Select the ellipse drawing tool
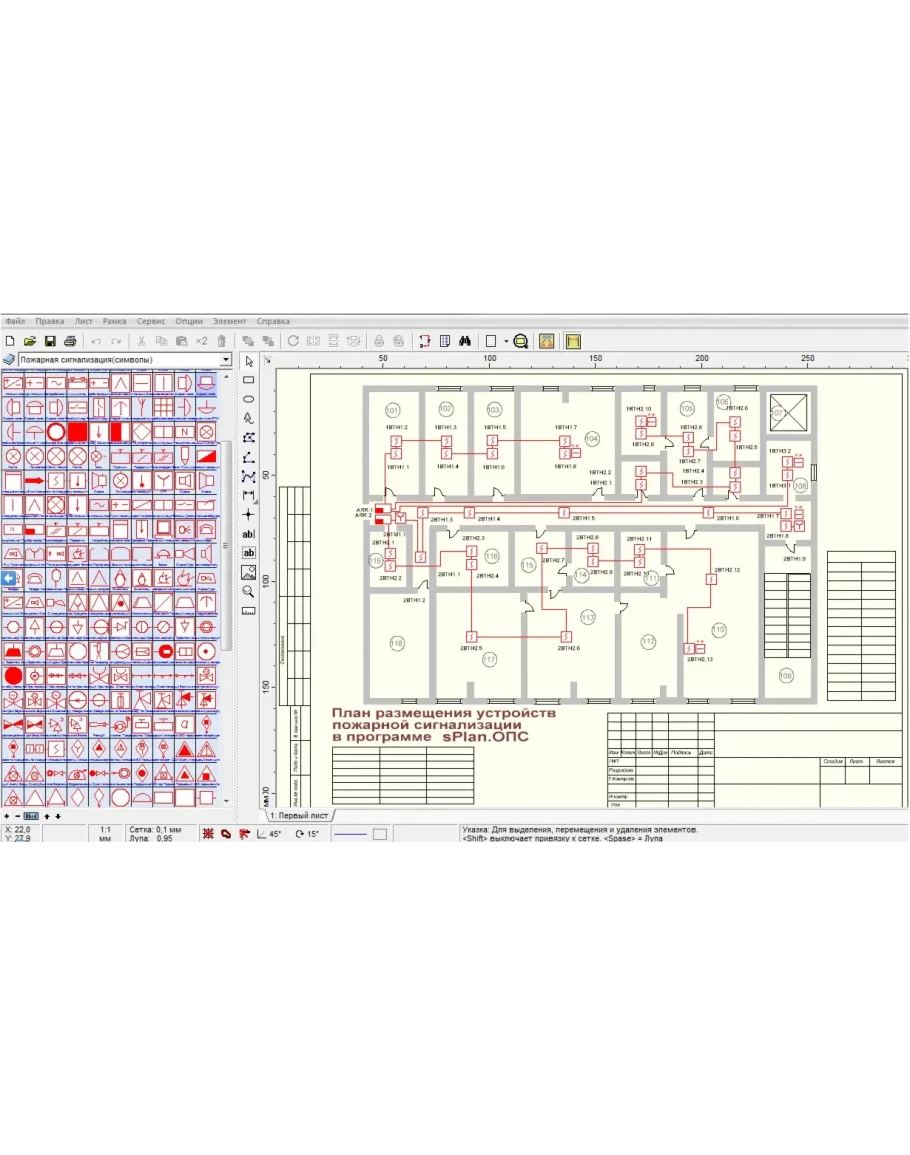Viewport: 910px width, 1155px height. 249,399
